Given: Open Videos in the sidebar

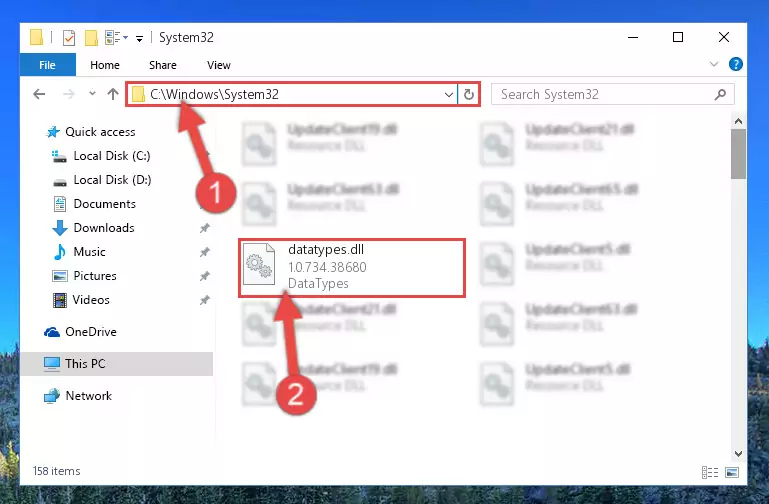Looking at the screenshot, I should pyautogui.click(x=91, y=300).
